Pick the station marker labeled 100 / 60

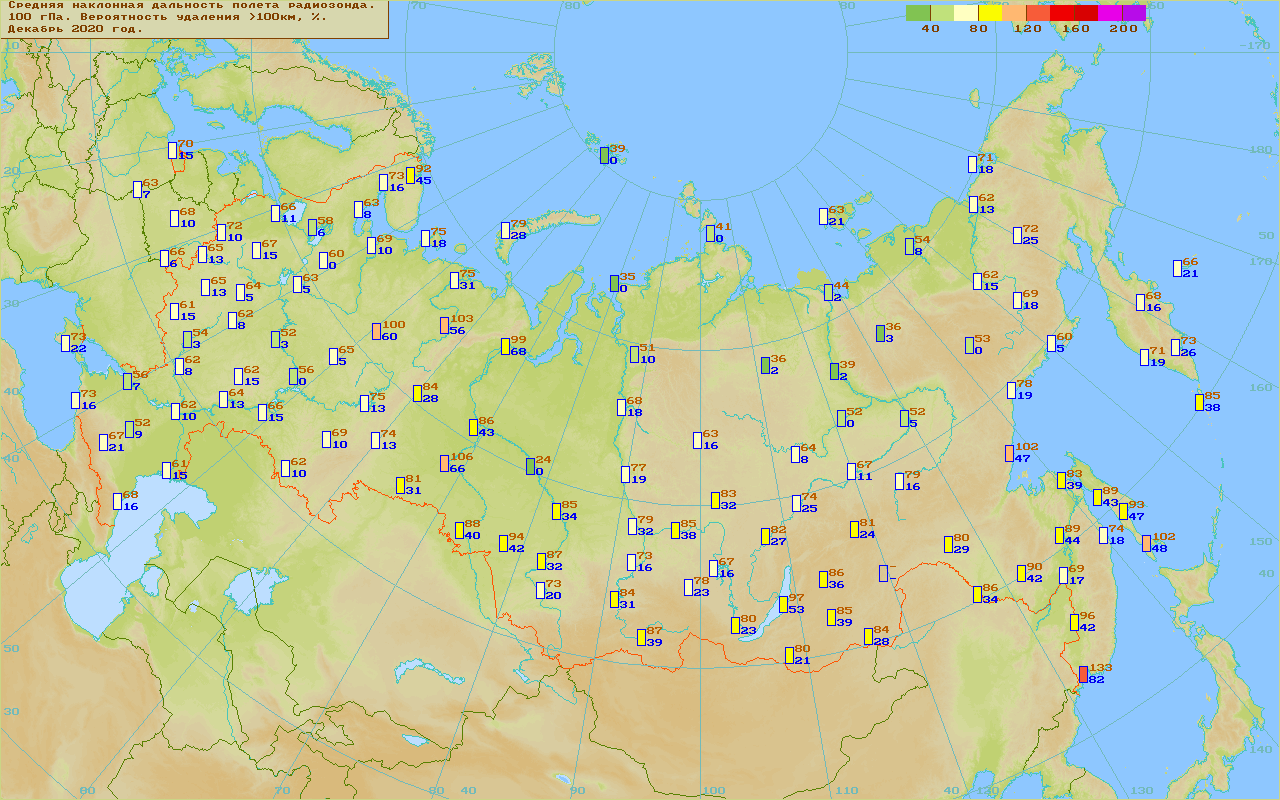[377, 331]
